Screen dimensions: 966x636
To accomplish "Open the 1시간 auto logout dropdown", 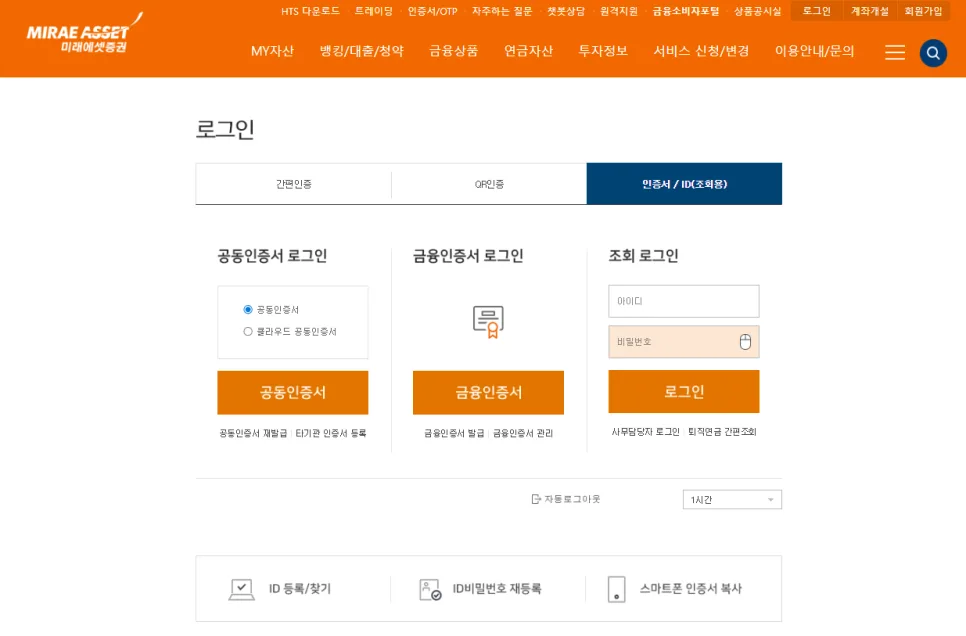I will [x=732, y=499].
